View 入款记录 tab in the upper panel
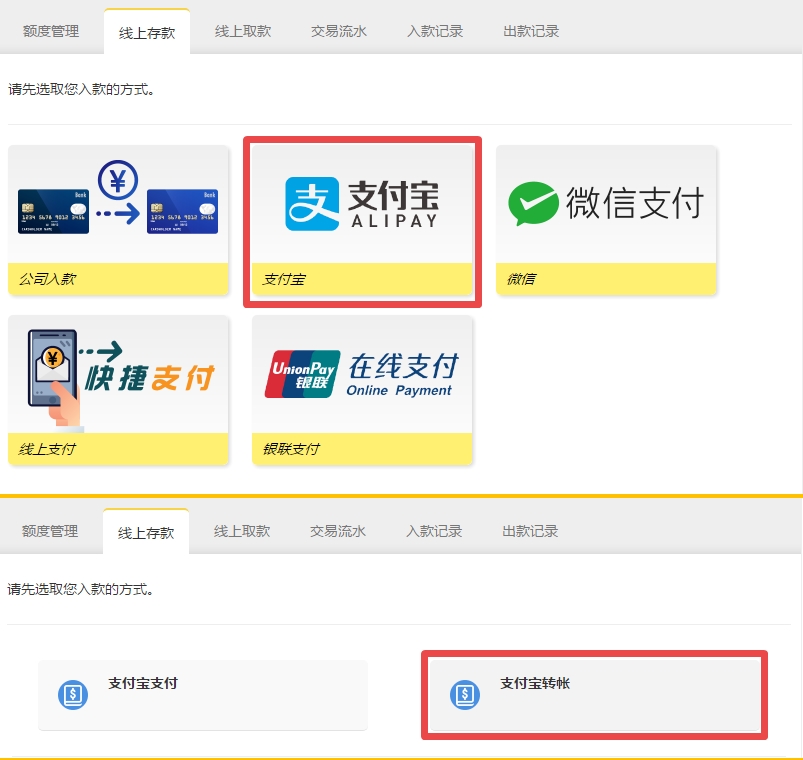Image resolution: width=803 pixels, height=760 pixels. point(435,31)
